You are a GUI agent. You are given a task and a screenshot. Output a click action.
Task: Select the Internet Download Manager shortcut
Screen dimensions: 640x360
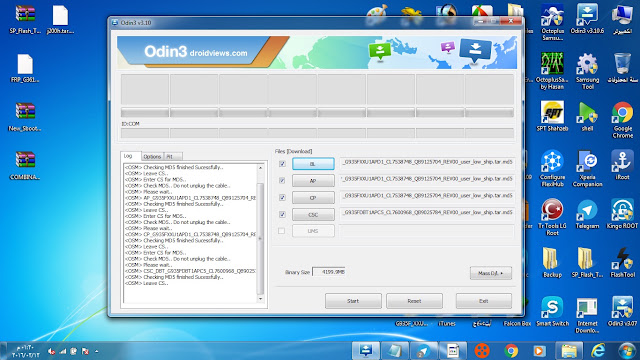coord(587,315)
